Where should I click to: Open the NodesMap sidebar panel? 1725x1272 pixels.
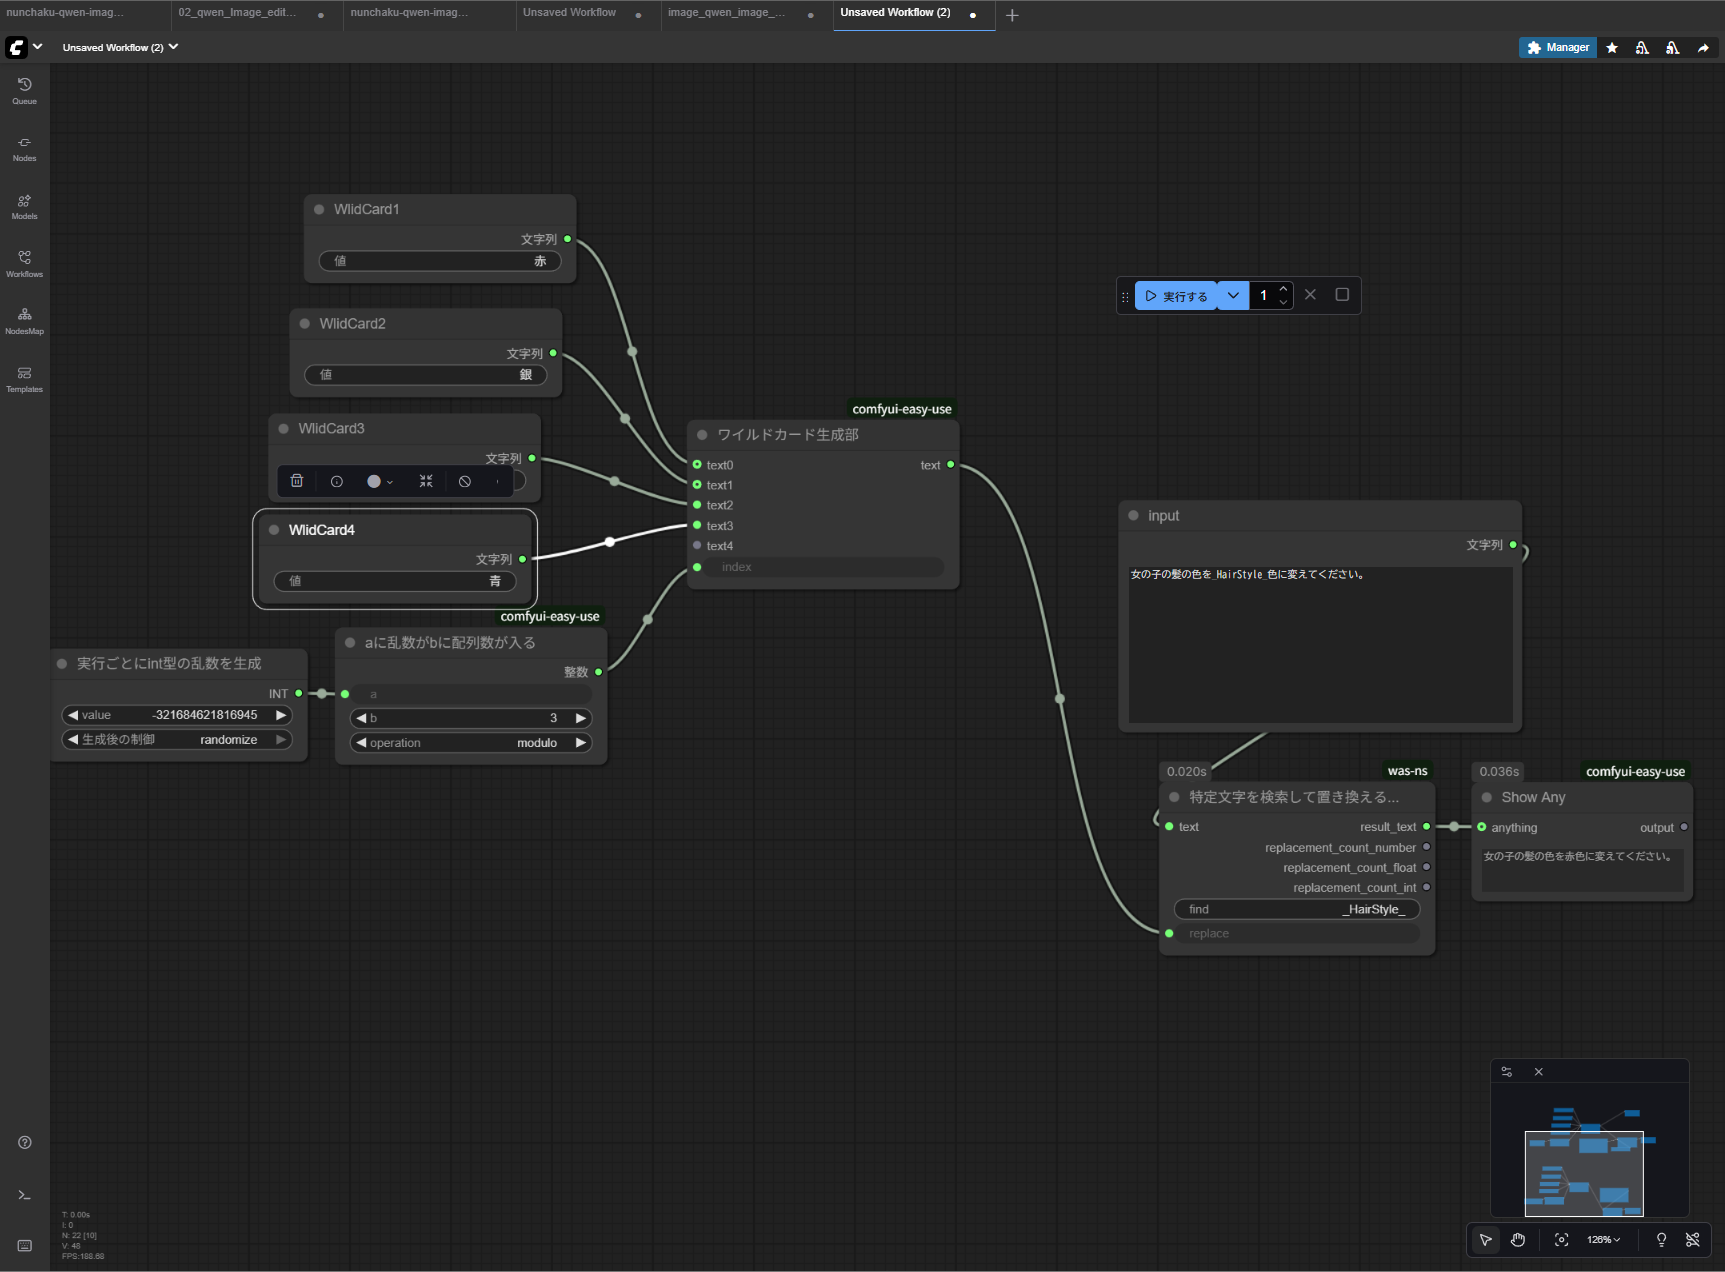click(x=24, y=320)
